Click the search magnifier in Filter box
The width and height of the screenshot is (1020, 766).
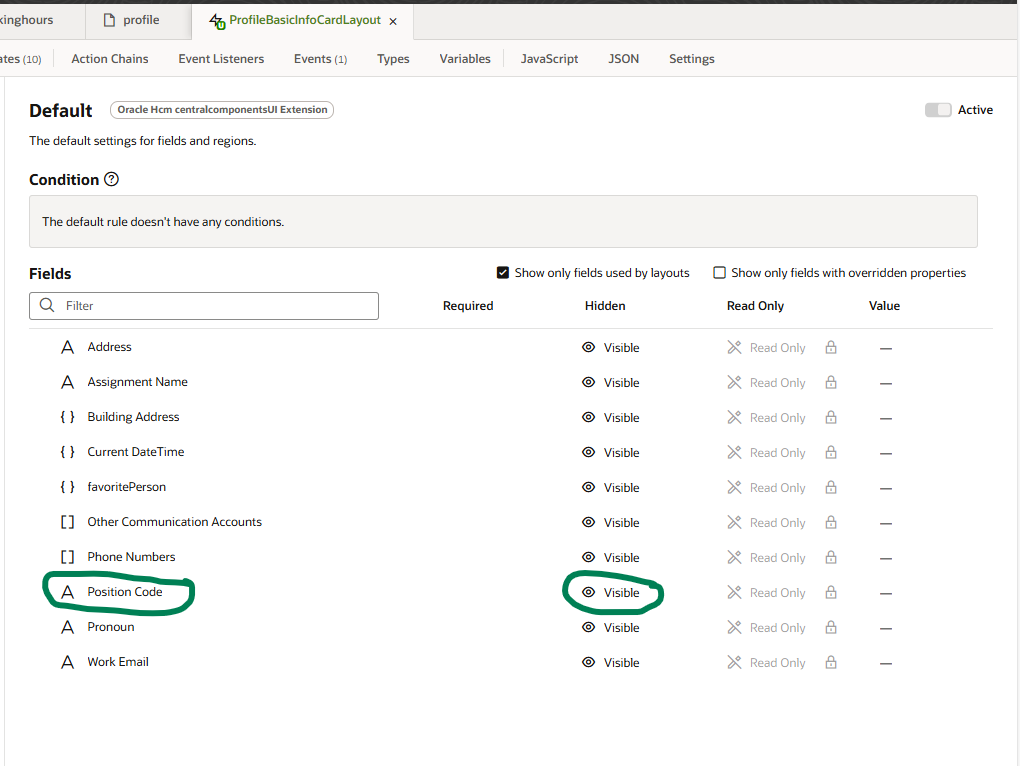tap(47, 305)
